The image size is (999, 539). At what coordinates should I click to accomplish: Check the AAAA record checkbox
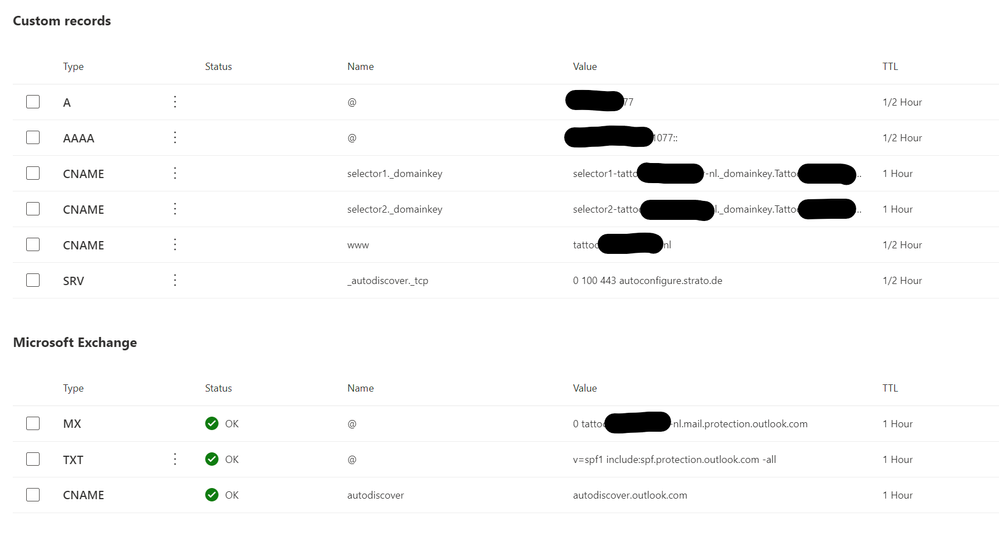(x=33, y=138)
